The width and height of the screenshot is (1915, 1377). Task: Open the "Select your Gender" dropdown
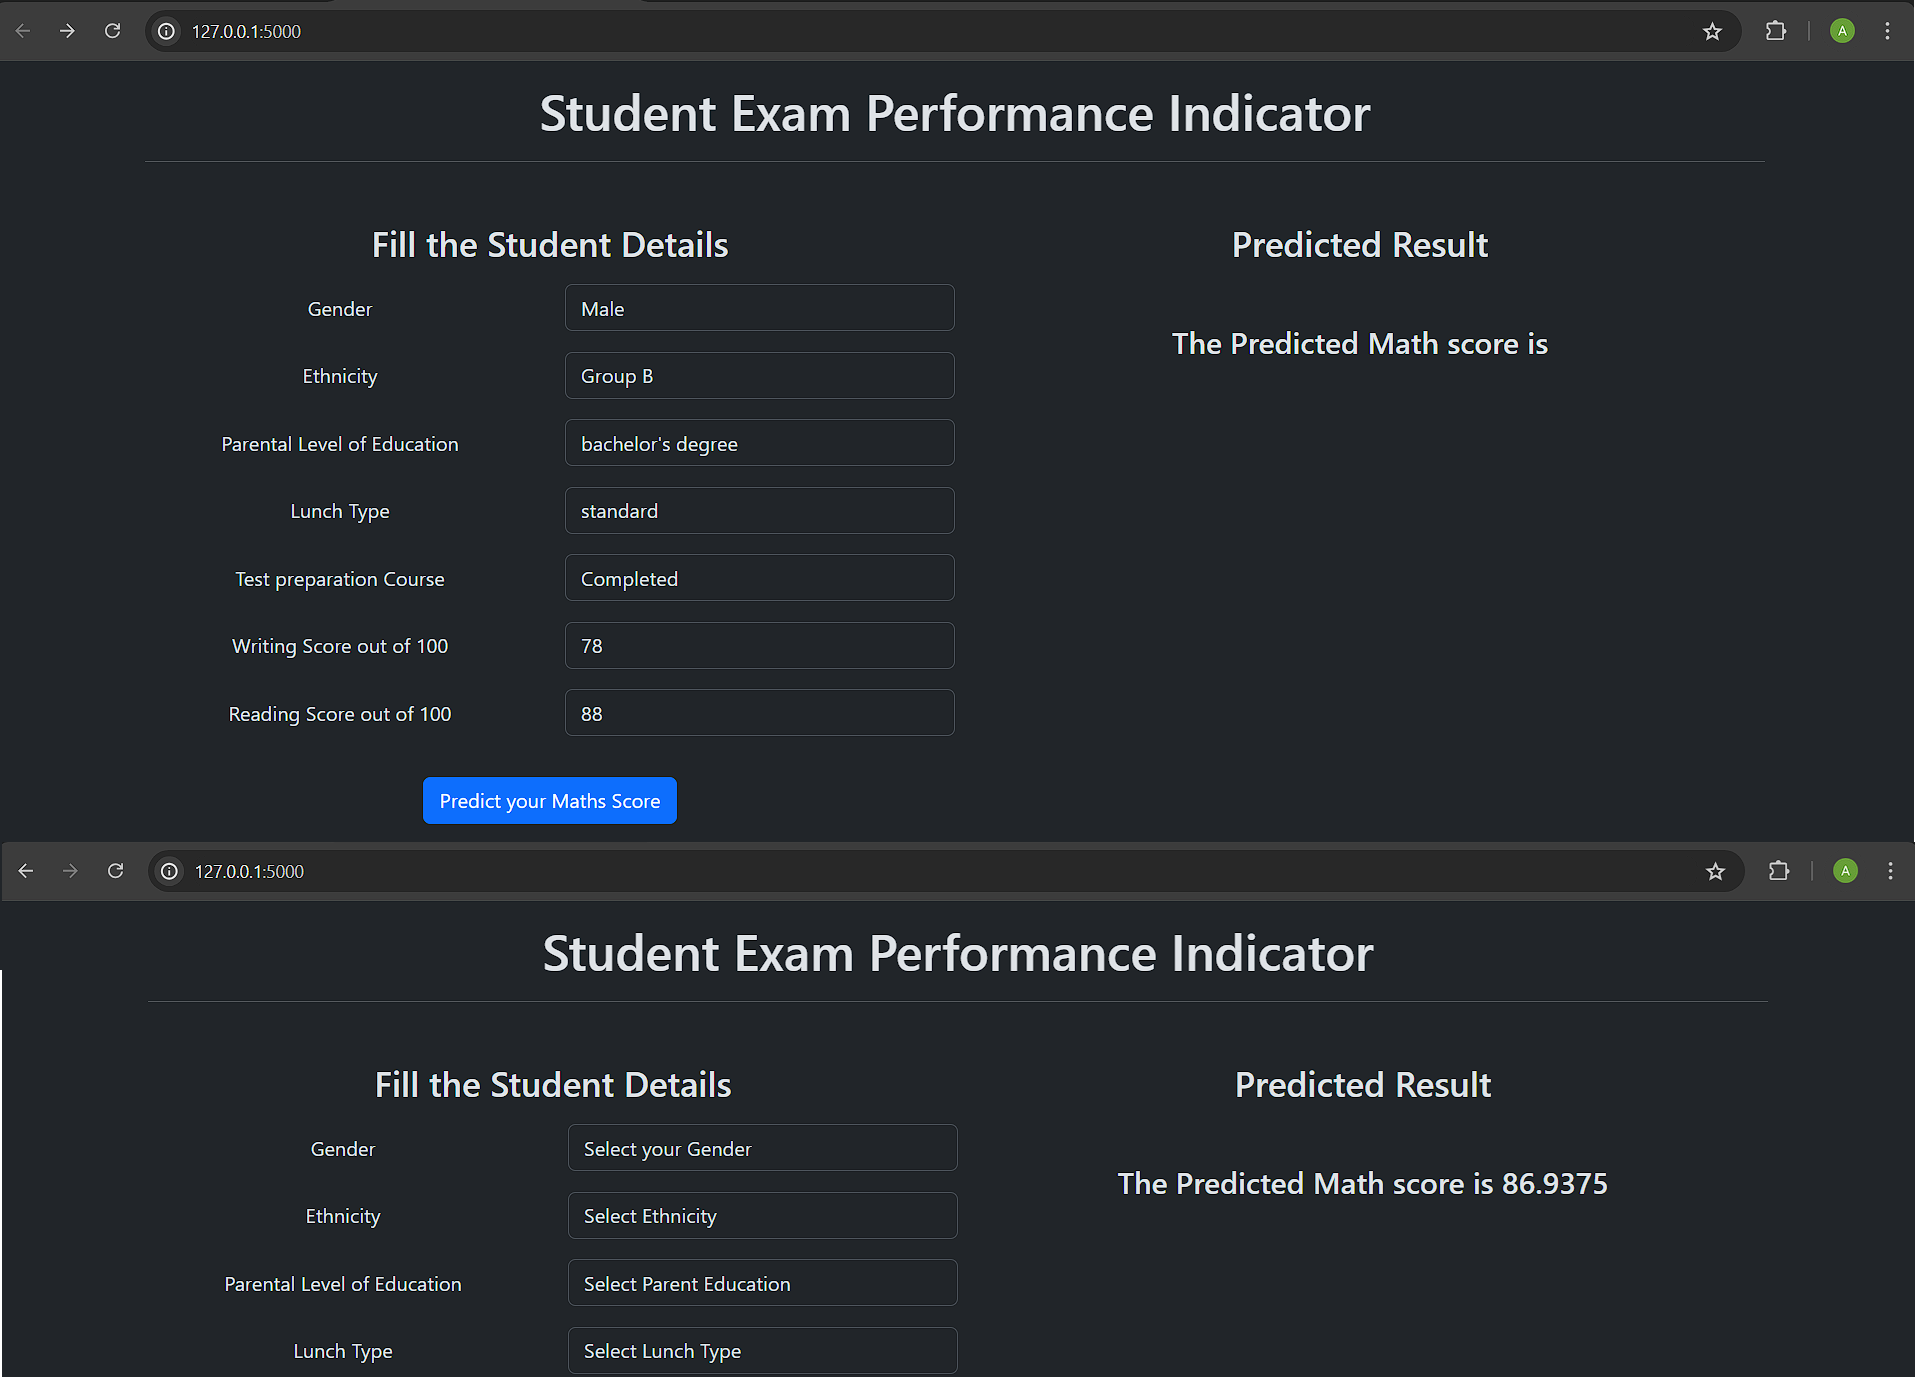pyautogui.click(x=762, y=1148)
